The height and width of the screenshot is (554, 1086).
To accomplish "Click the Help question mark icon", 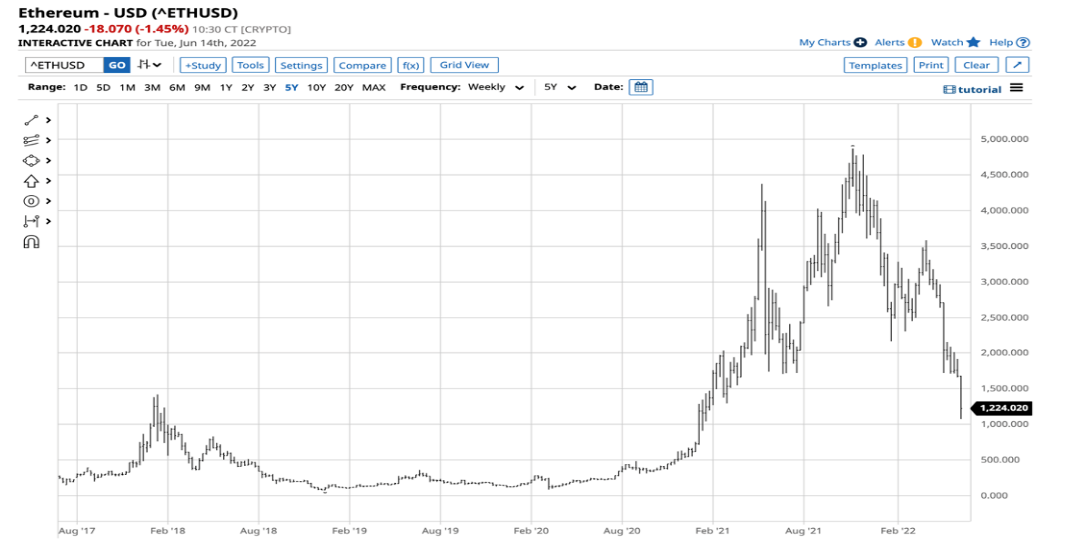I will tap(1024, 42).
